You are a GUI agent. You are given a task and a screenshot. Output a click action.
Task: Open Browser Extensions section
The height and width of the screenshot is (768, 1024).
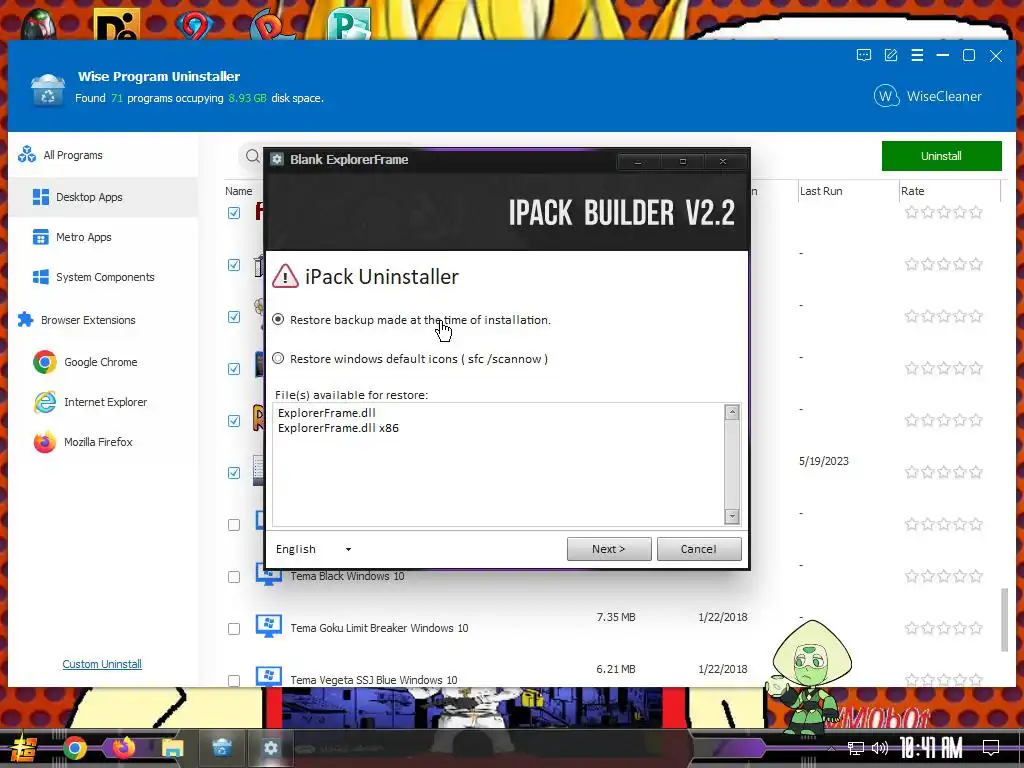coord(103,320)
